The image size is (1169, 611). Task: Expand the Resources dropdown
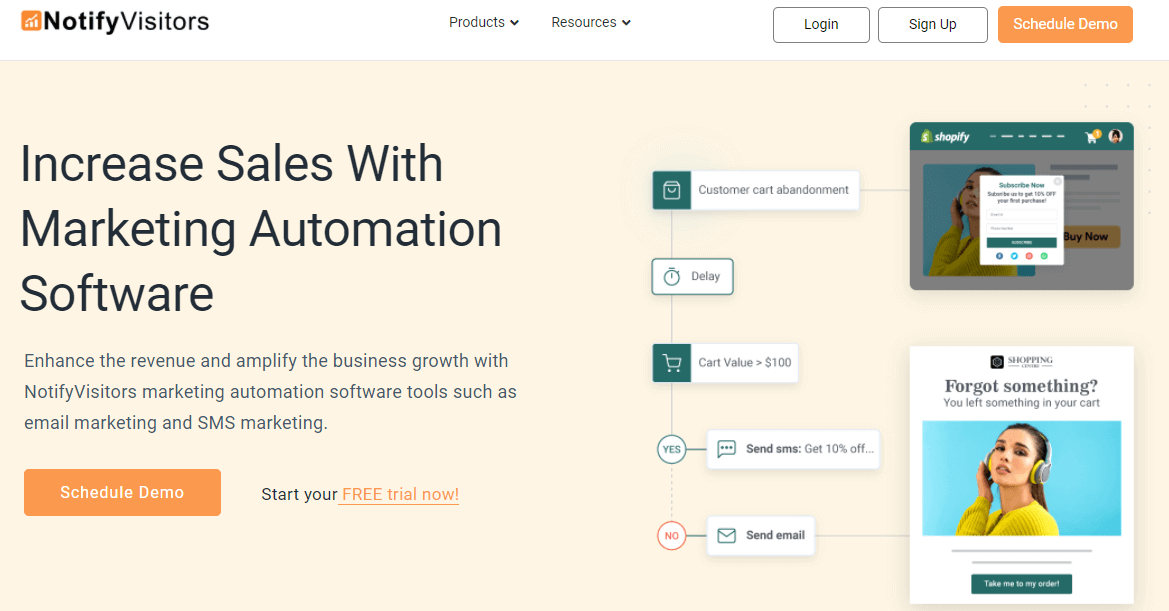point(590,22)
